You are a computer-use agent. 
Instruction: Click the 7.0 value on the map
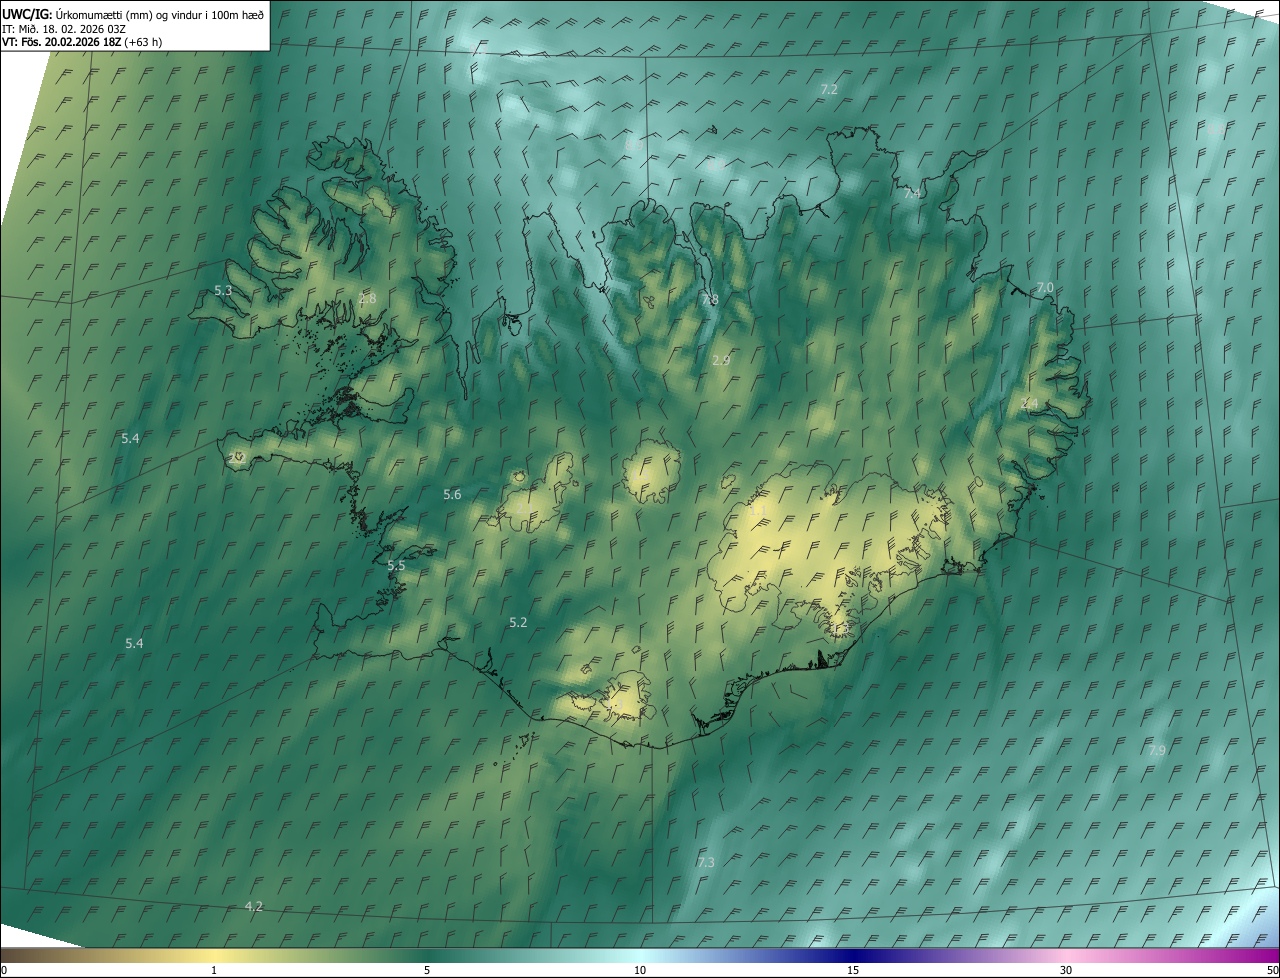pos(1044,287)
